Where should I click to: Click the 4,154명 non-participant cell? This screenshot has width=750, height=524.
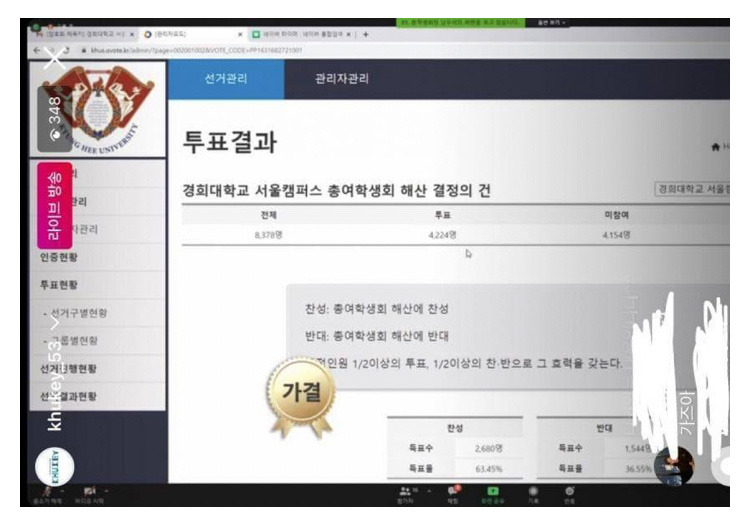[x=617, y=235]
